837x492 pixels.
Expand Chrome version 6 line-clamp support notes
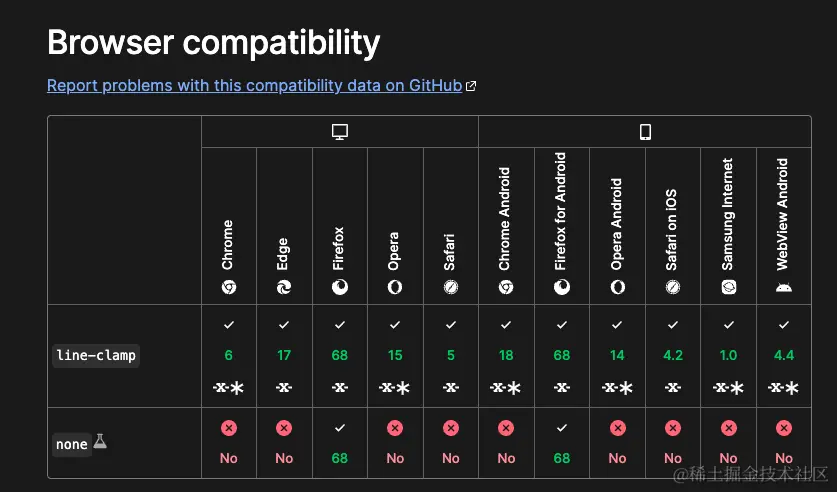click(229, 356)
